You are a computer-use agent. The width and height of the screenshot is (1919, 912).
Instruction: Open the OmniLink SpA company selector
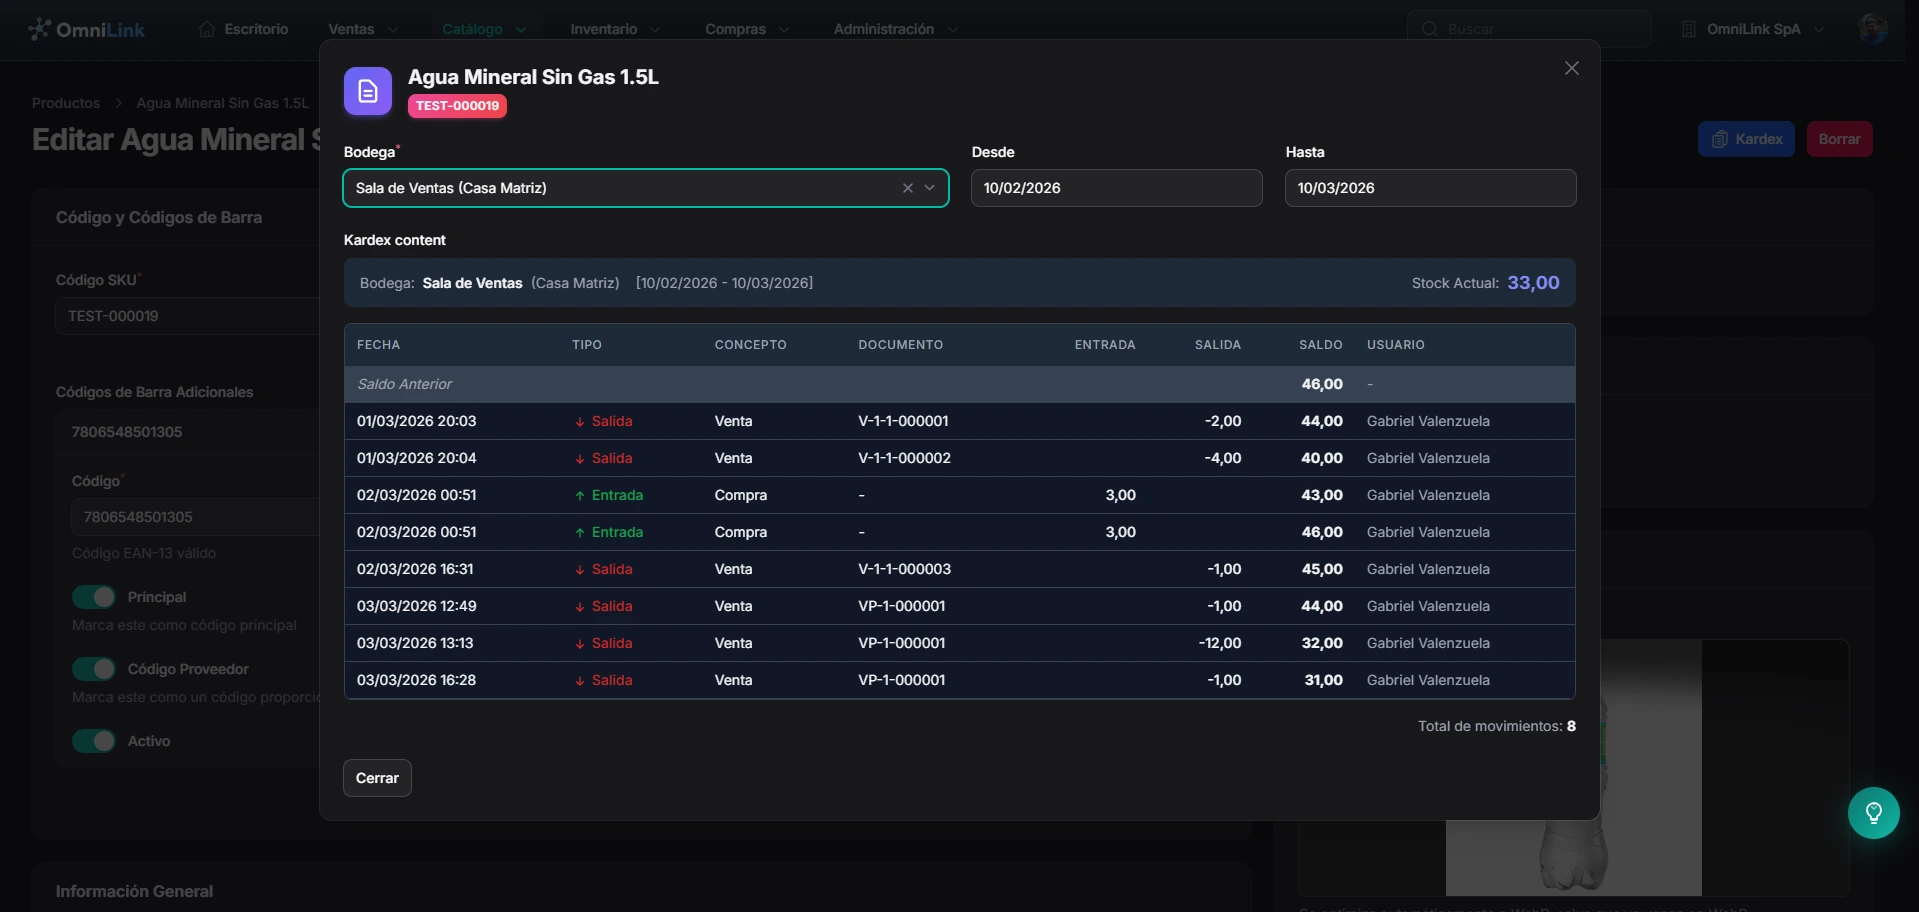tap(1753, 29)
